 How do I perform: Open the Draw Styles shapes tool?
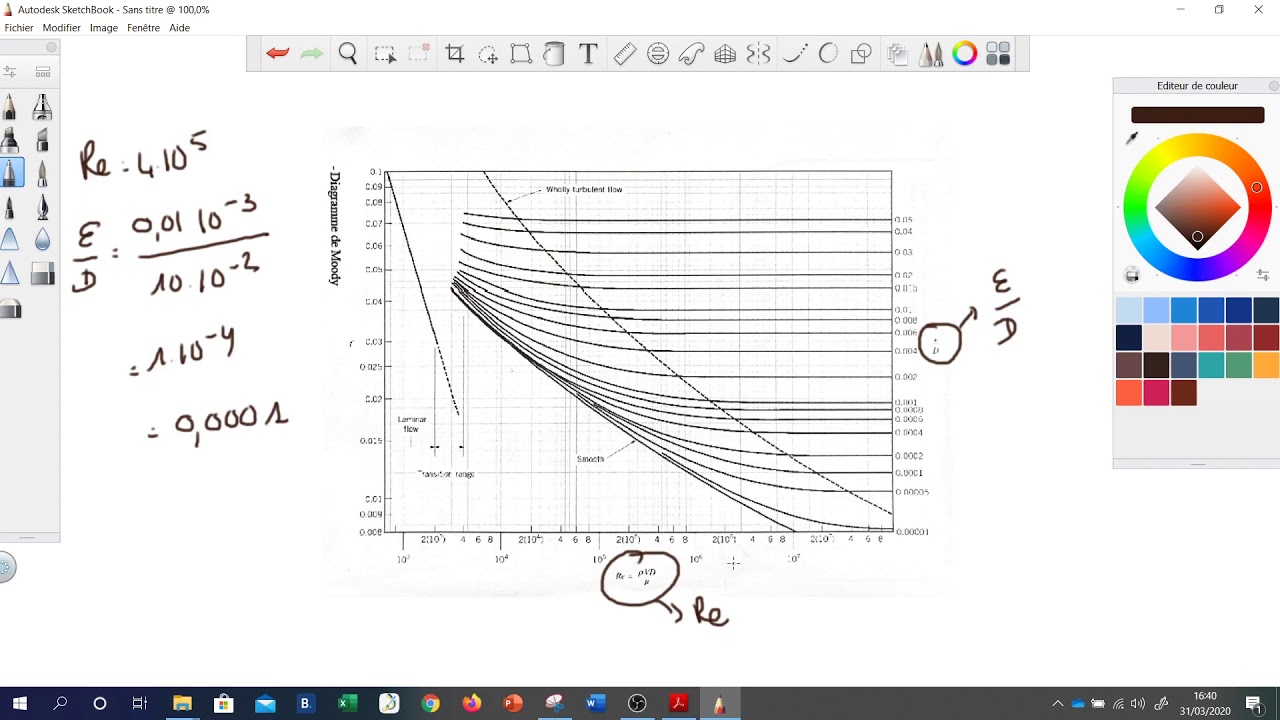(861, 54)
